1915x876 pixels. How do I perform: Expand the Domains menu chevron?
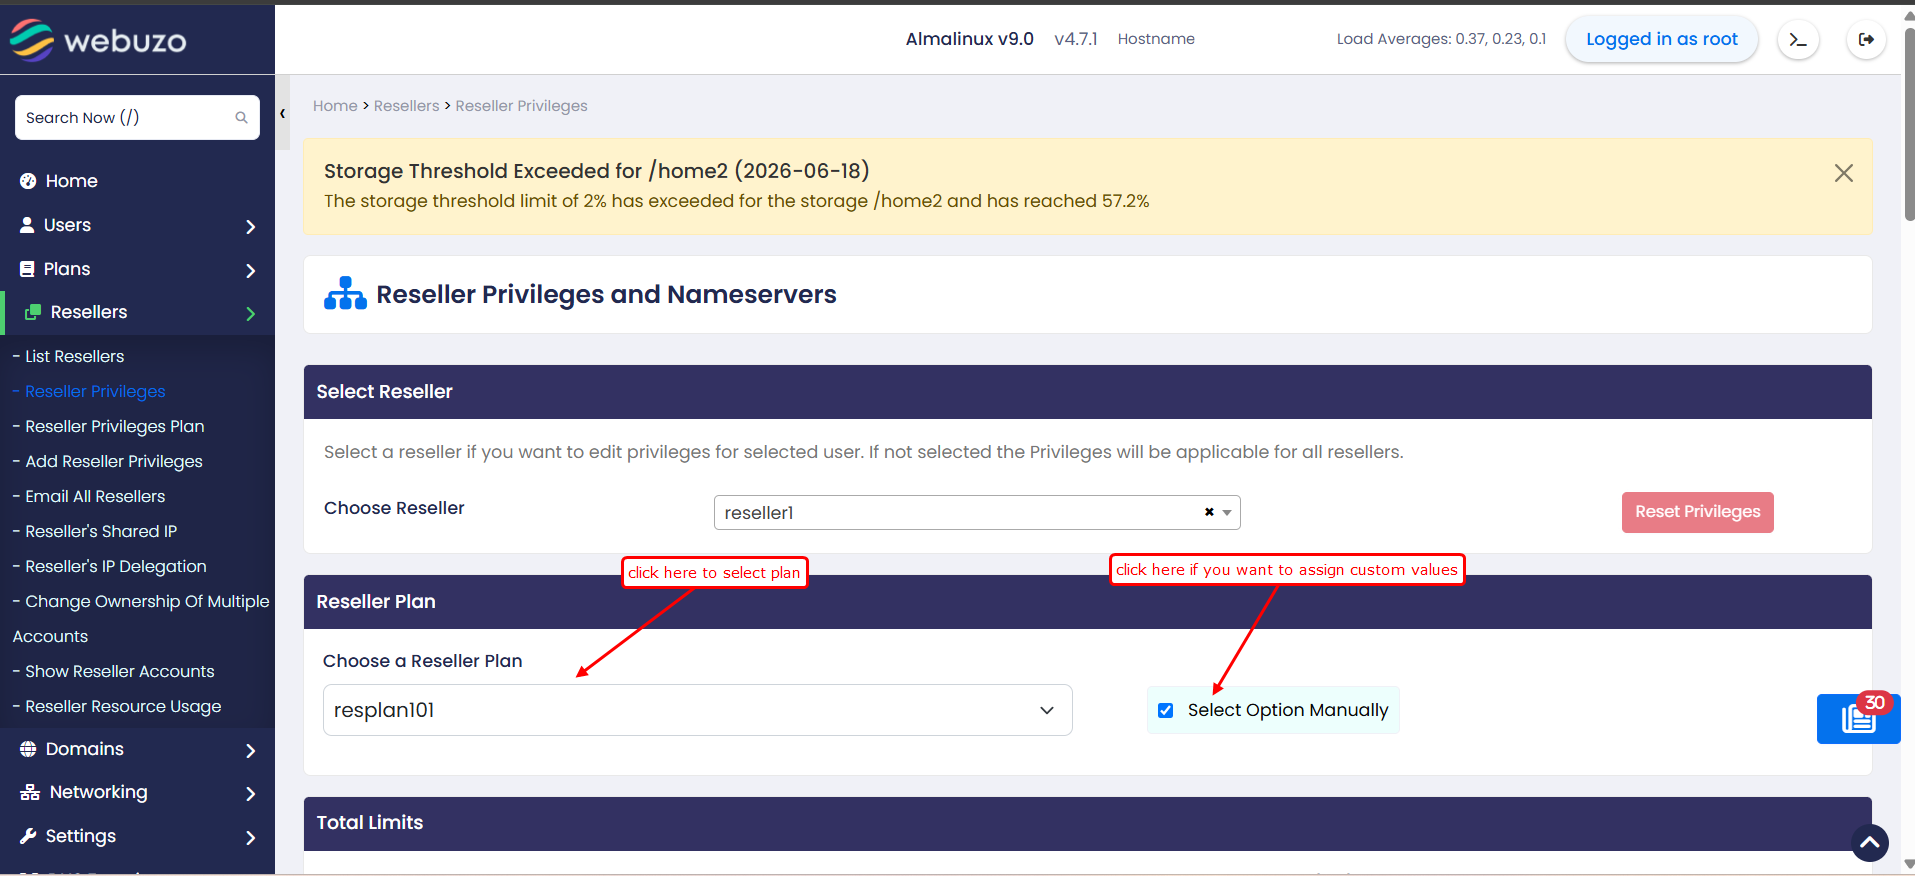(x=250, y=751)
